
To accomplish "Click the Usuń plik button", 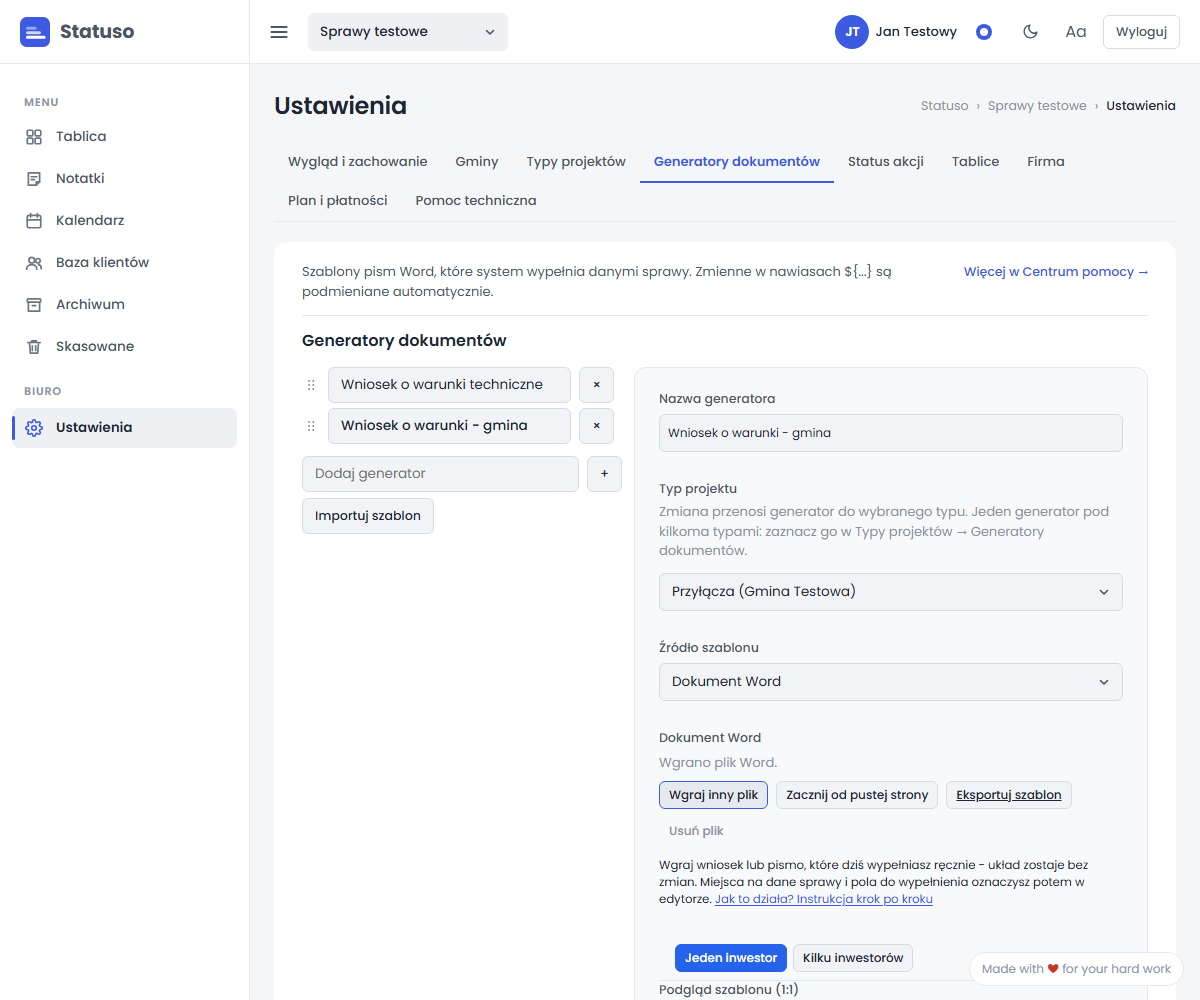I will click(696, 831).
